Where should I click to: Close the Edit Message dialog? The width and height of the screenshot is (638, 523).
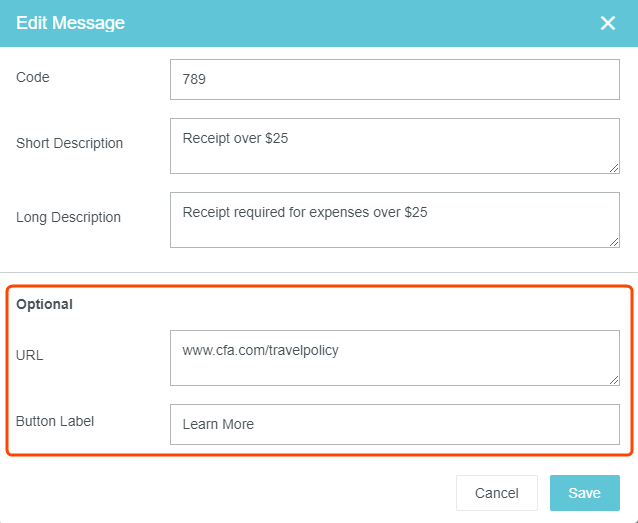click(608, 23)
